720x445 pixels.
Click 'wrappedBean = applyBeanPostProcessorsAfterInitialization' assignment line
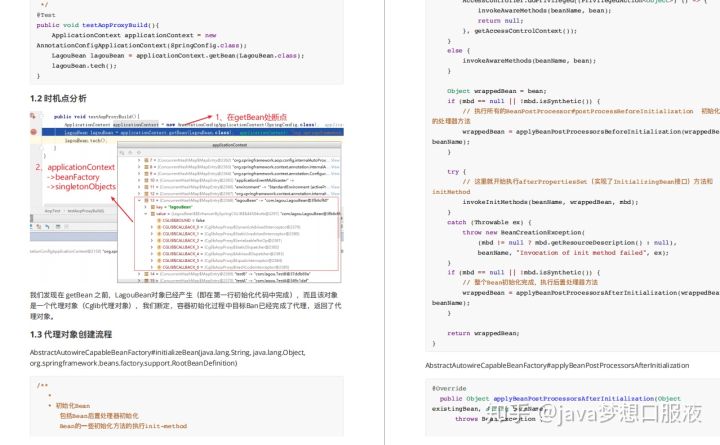coord(591,293)
